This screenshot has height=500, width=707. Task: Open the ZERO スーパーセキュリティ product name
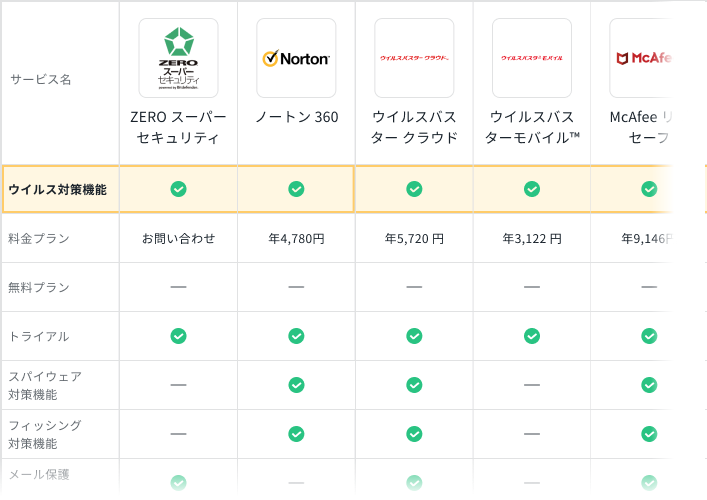178,128
